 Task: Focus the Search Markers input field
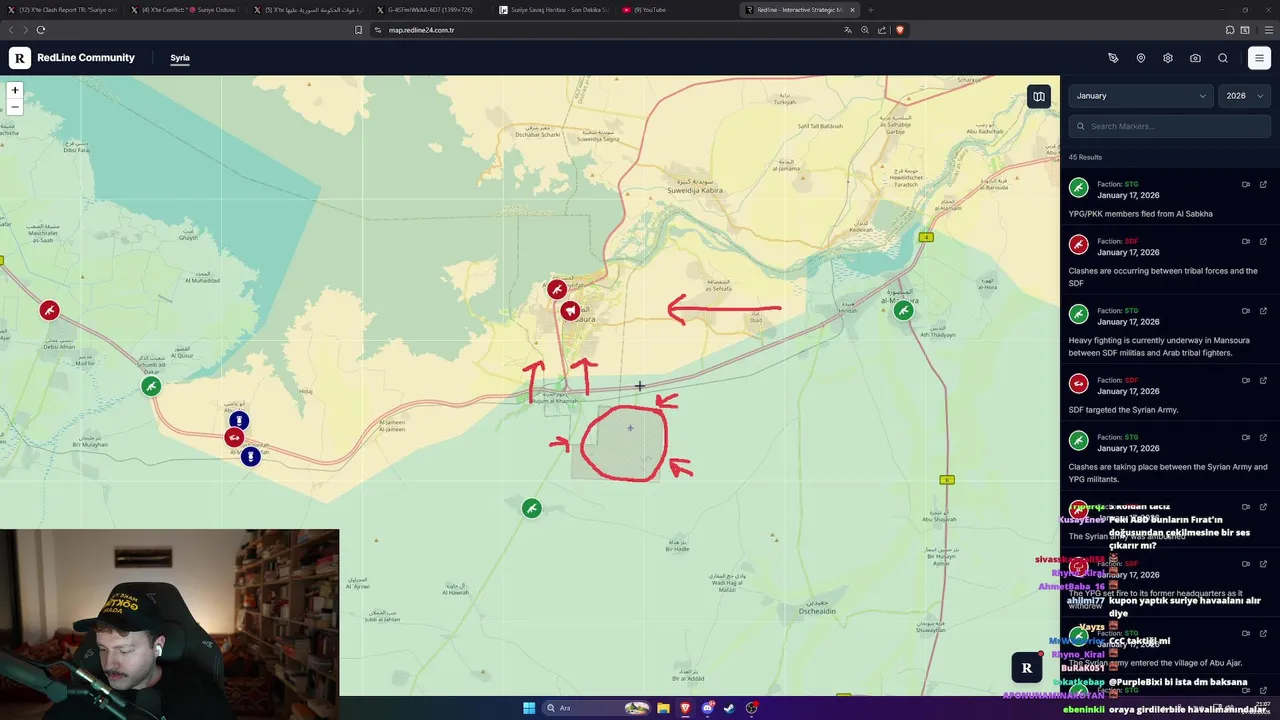[1170, 126]
